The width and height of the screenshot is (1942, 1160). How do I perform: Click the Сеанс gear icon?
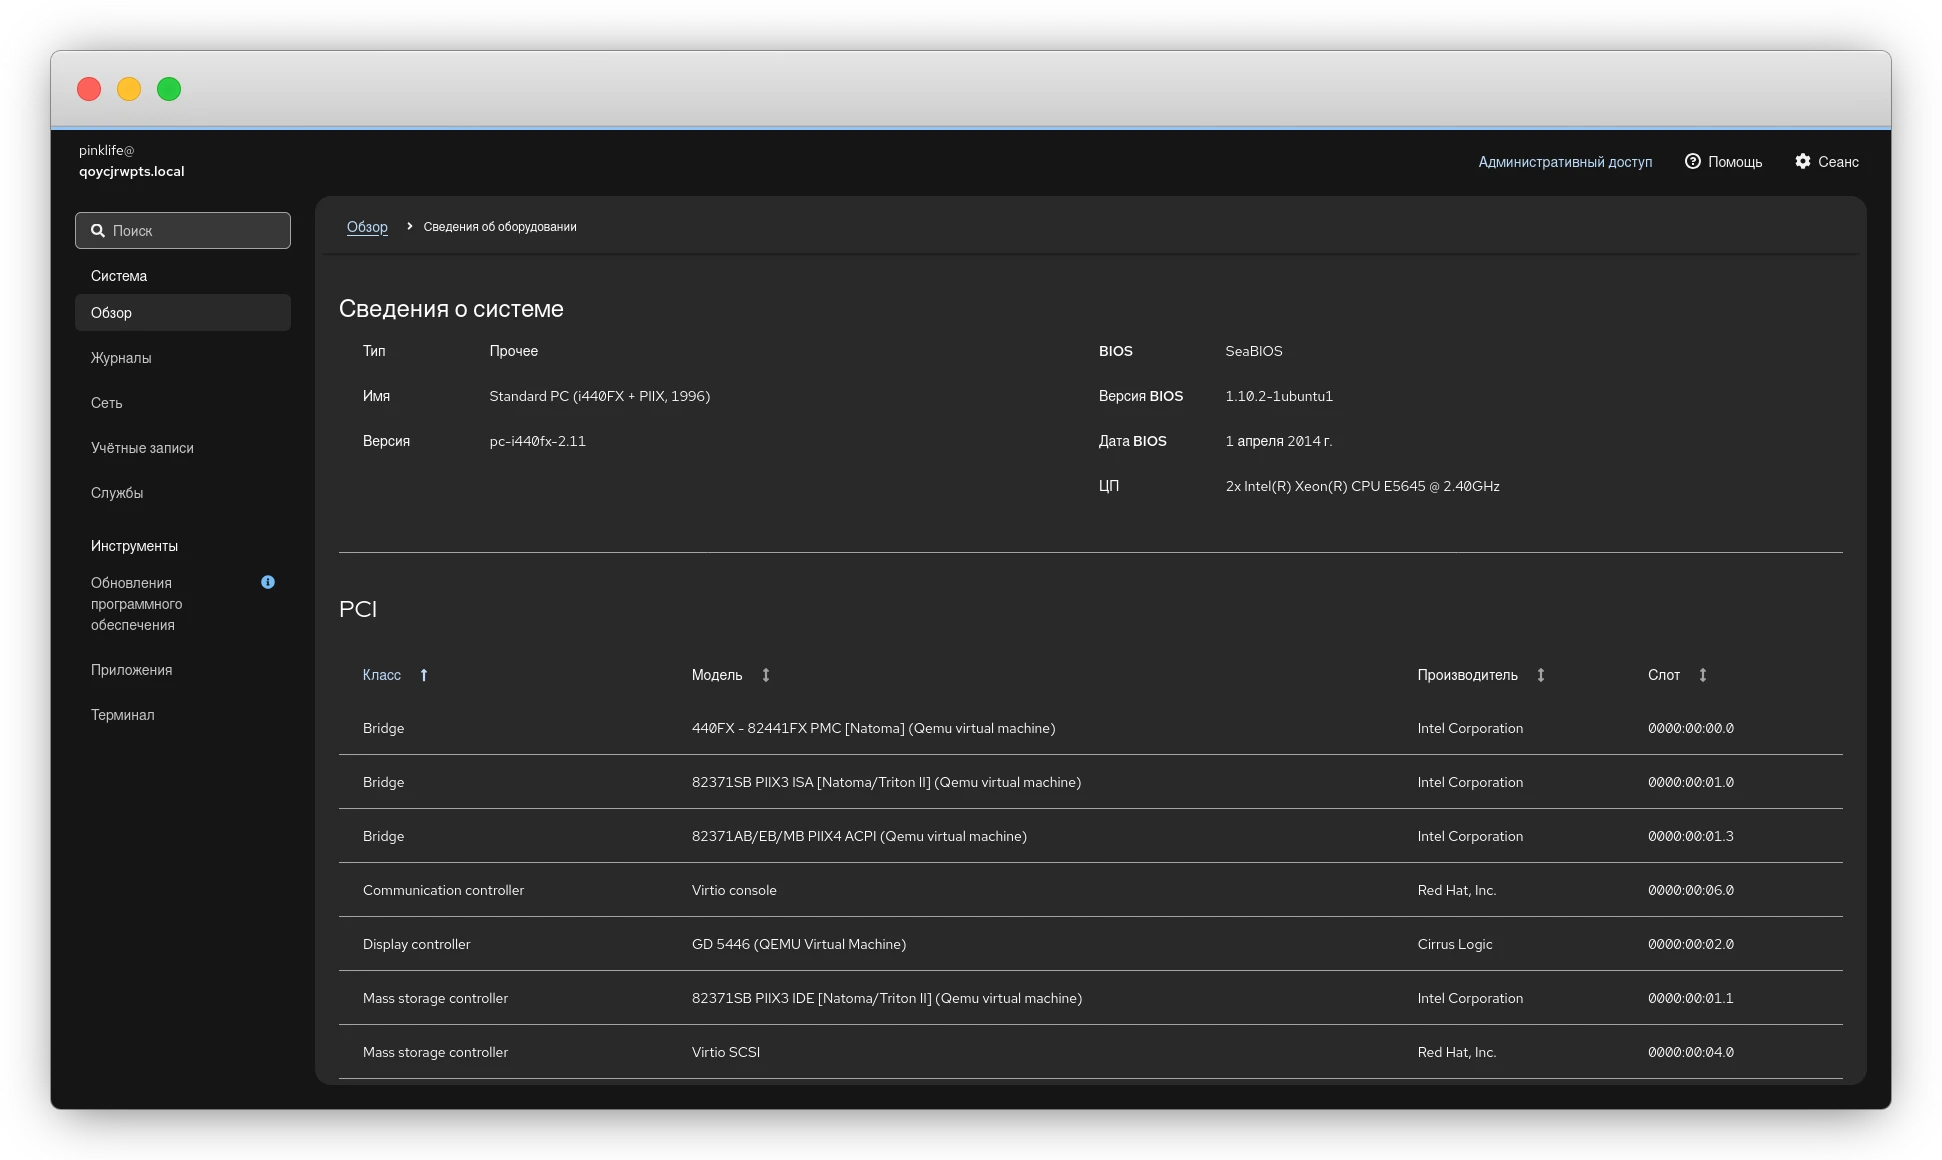pos(1802,161)
